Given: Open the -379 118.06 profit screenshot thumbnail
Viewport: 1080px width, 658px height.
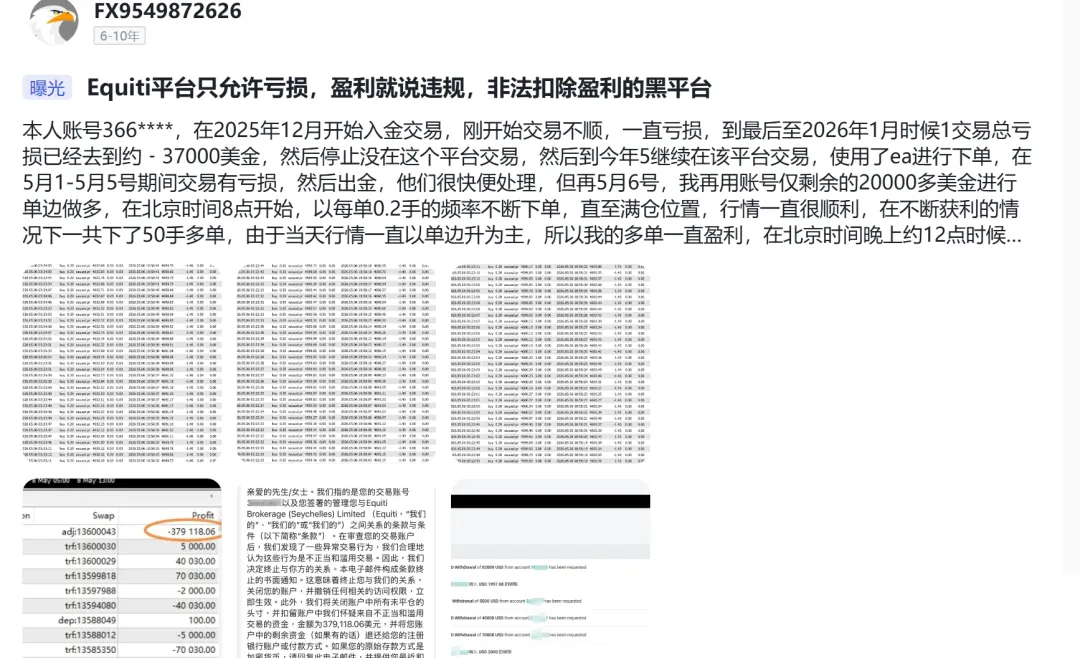Looking at the screenshot, I should coord(122,568).
